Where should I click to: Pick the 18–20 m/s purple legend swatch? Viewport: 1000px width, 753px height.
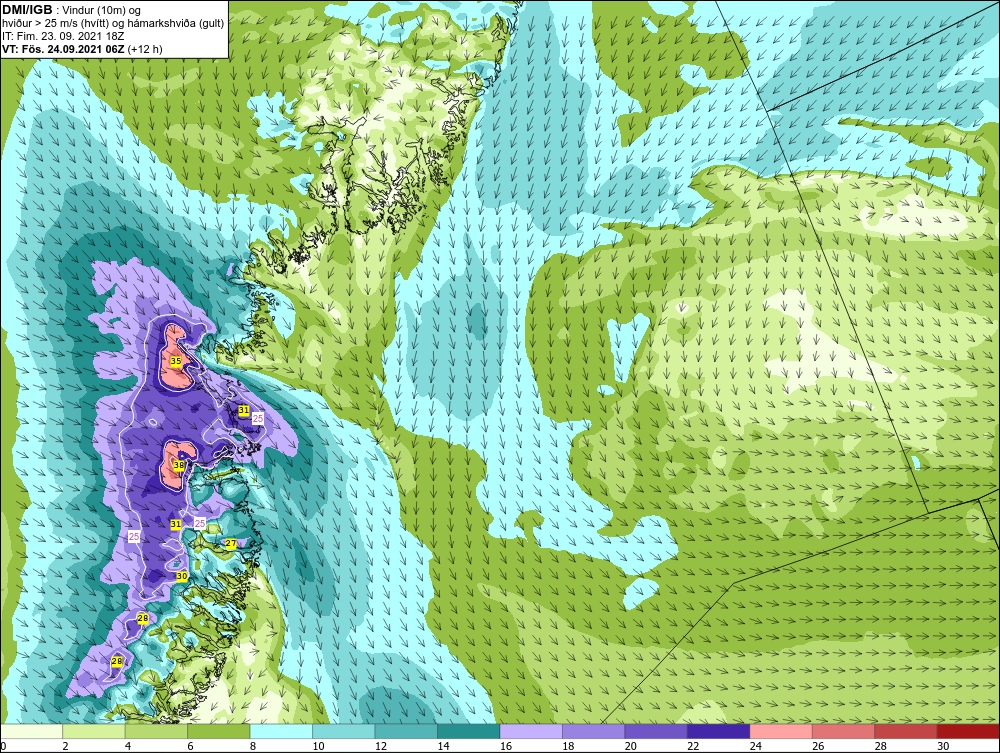coord(594,731)
